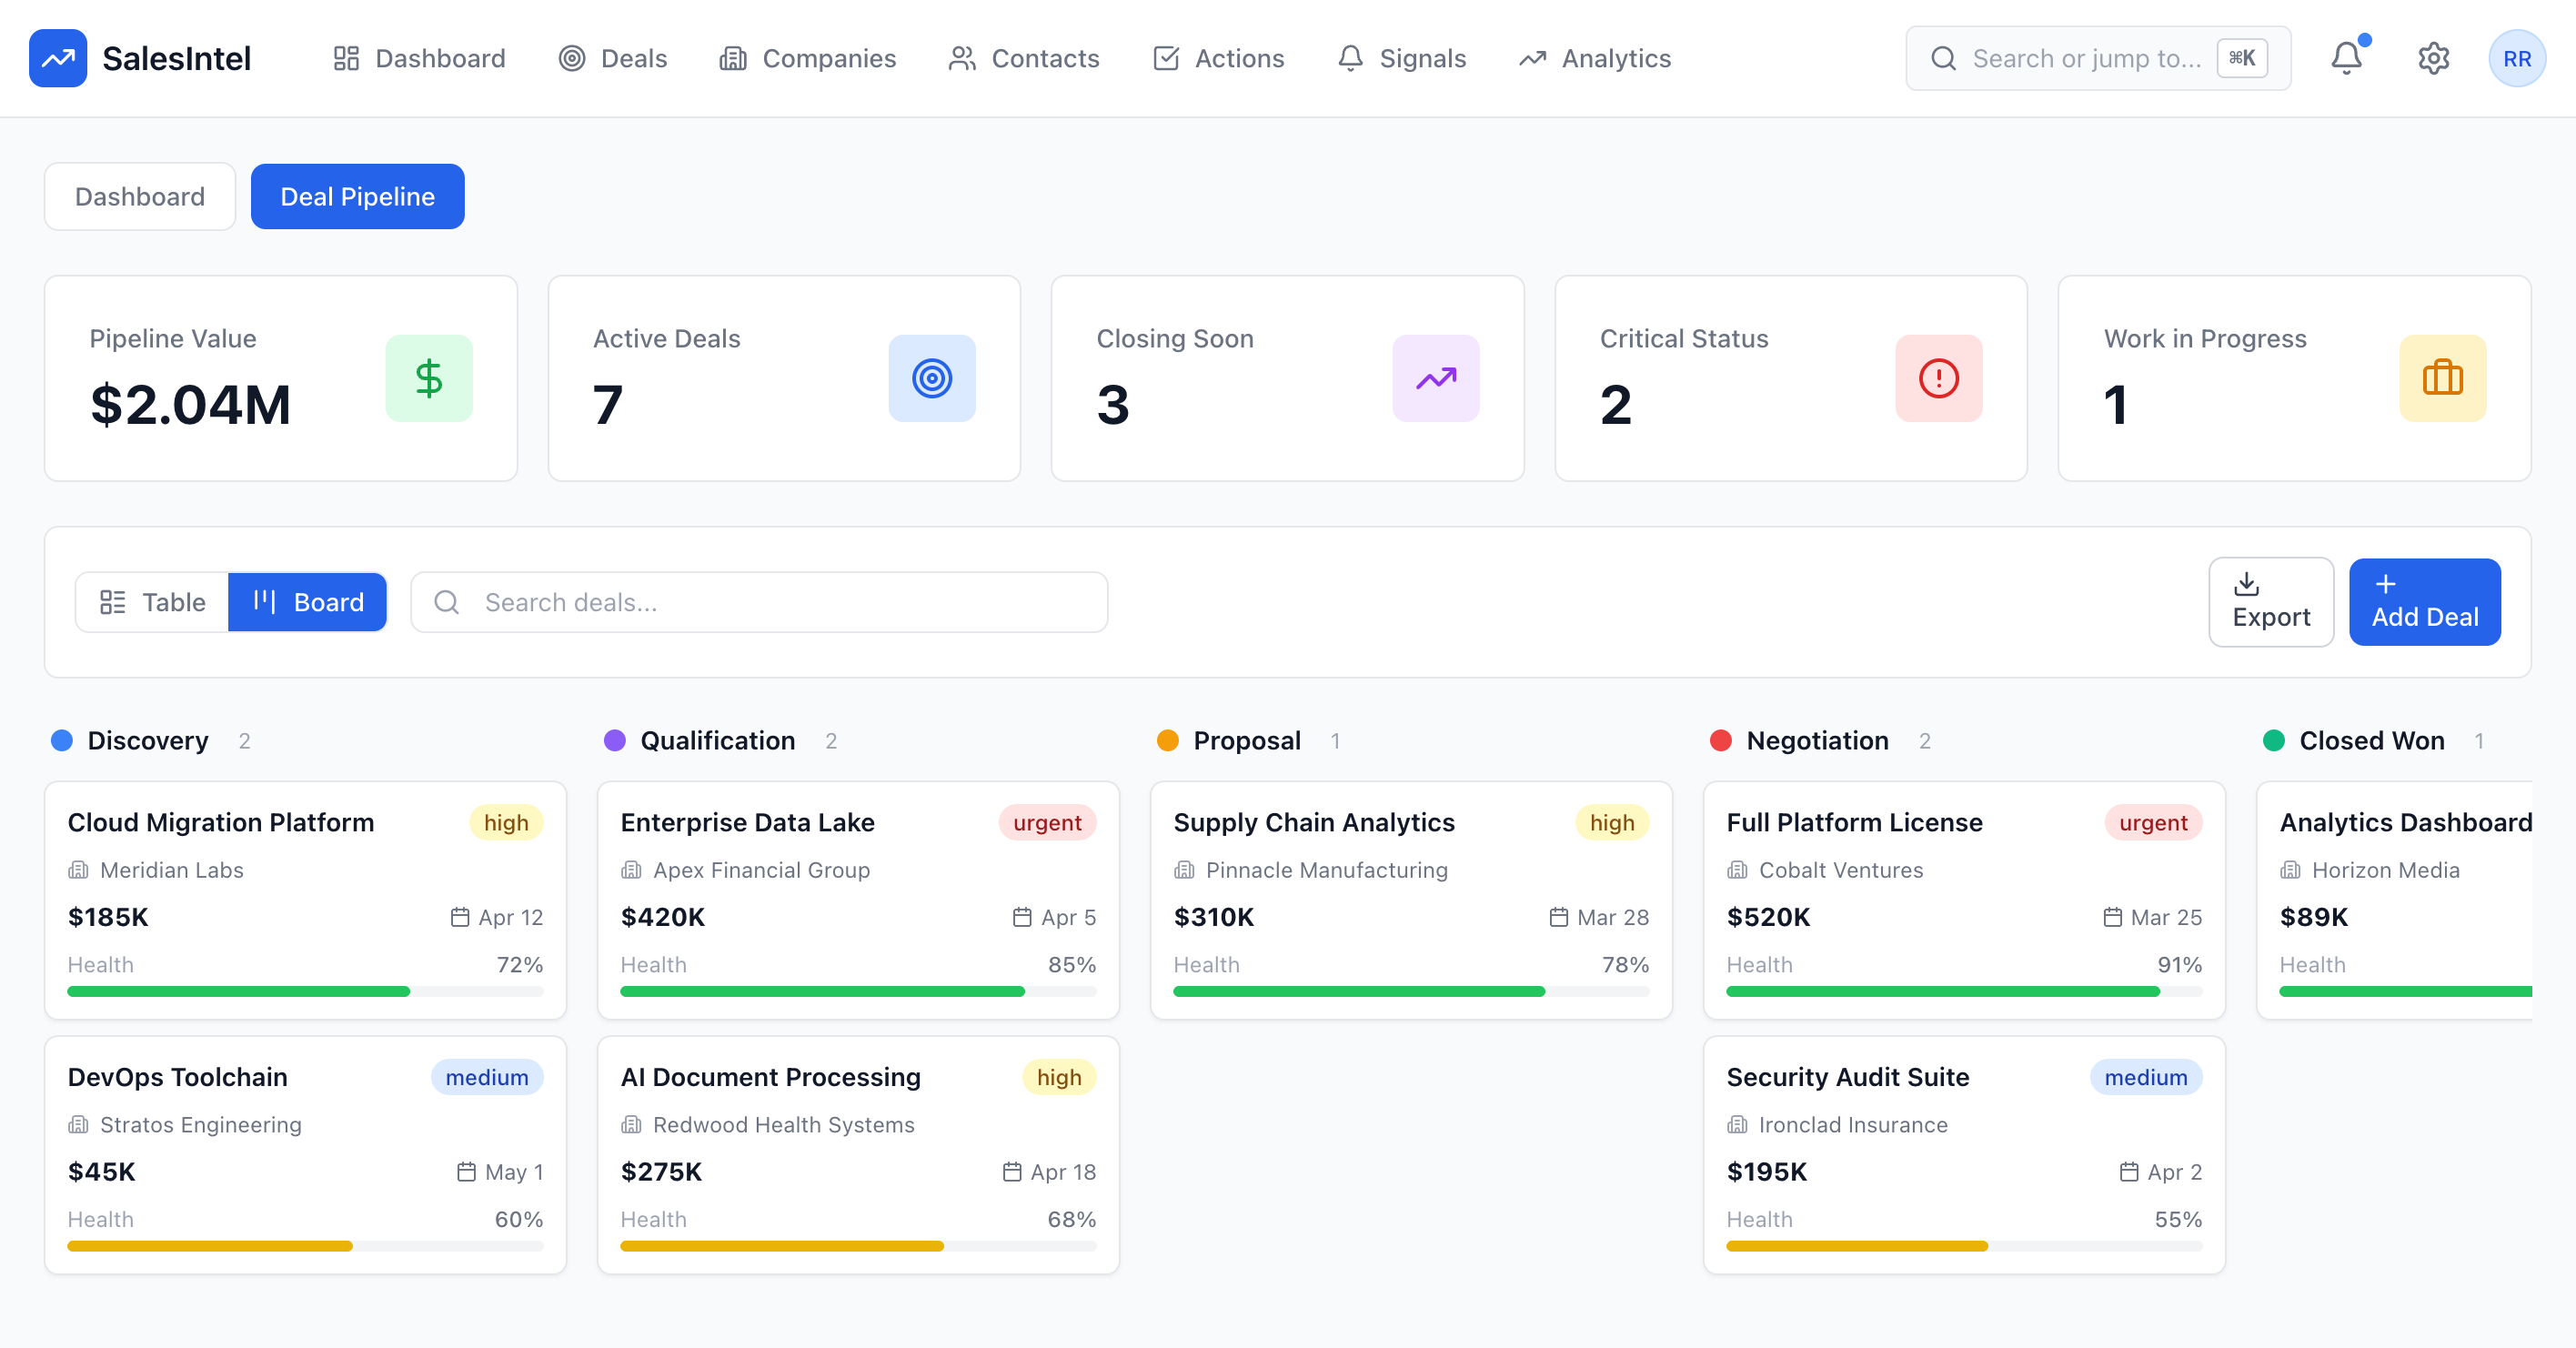Select the Board view toggle

click(307, 602)
